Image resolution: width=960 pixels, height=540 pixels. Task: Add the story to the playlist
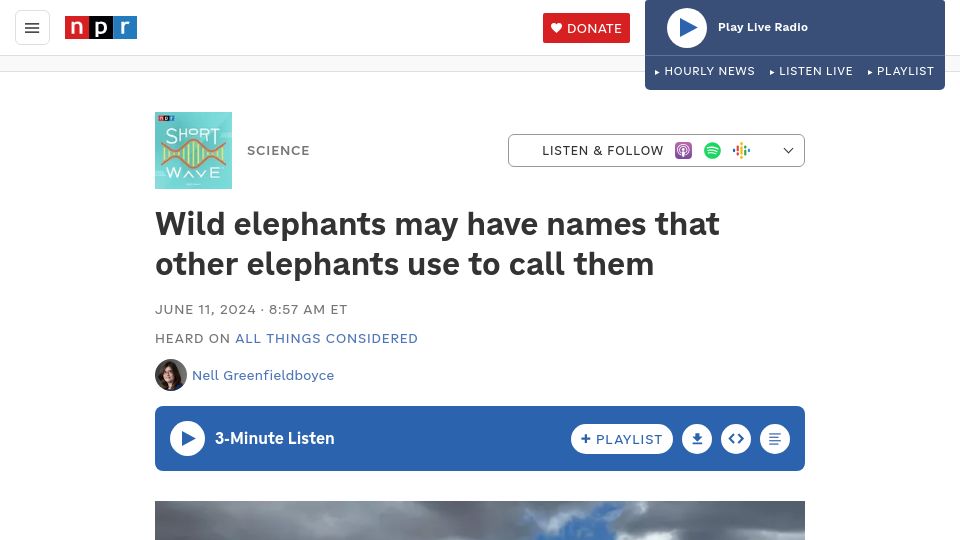point(621,439)
